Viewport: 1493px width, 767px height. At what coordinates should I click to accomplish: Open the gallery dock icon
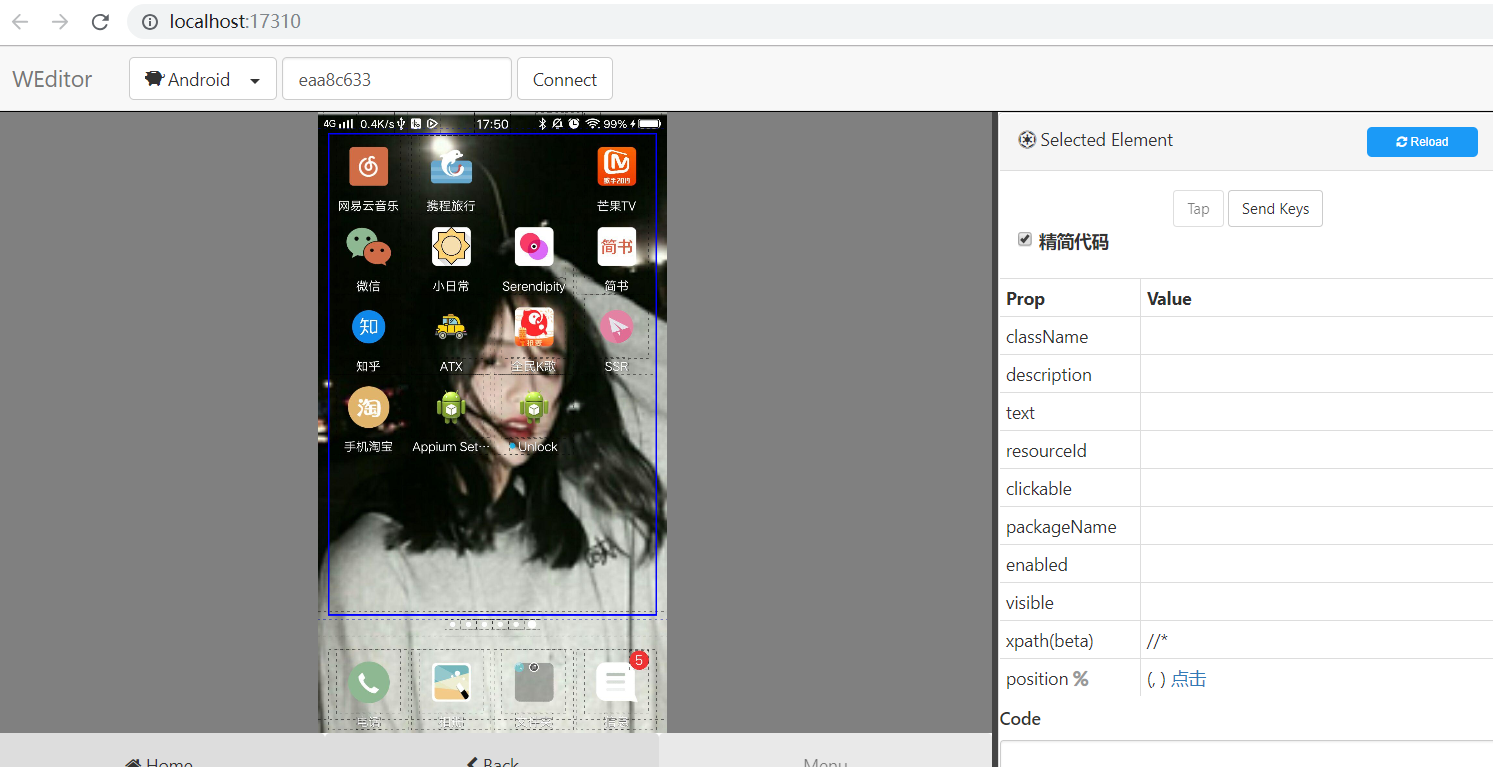(451, 682)
